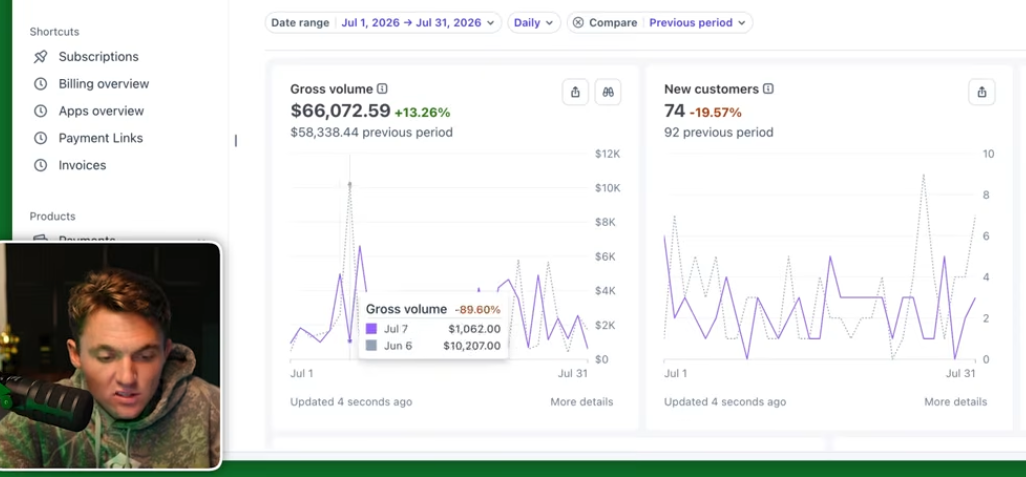Export the New customers chart

(x=982, y=92)
